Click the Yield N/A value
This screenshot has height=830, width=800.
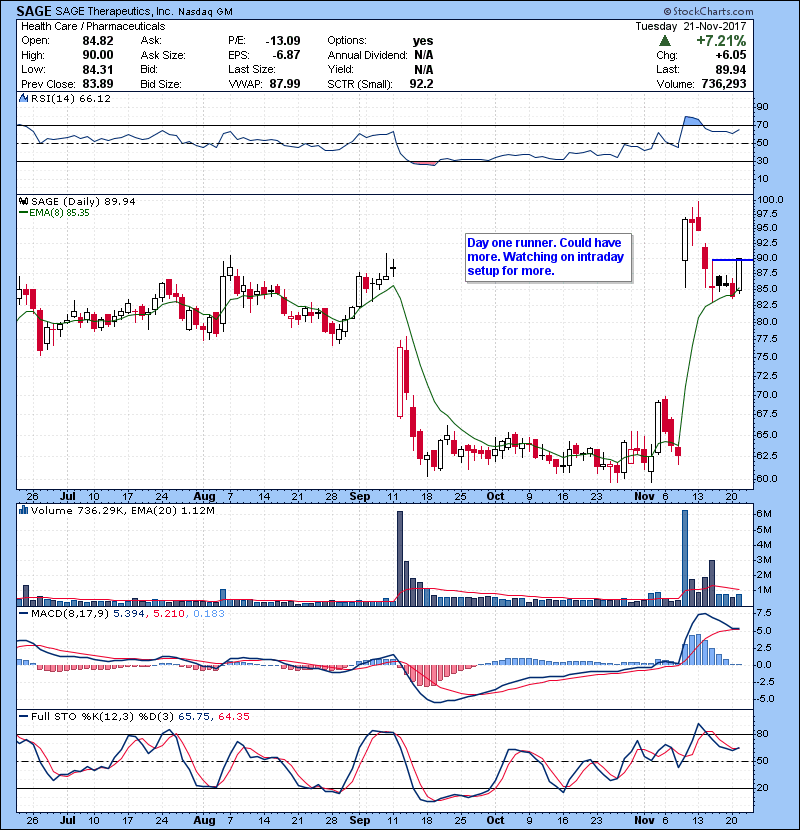pyautogui.click(x=424, y=69)
